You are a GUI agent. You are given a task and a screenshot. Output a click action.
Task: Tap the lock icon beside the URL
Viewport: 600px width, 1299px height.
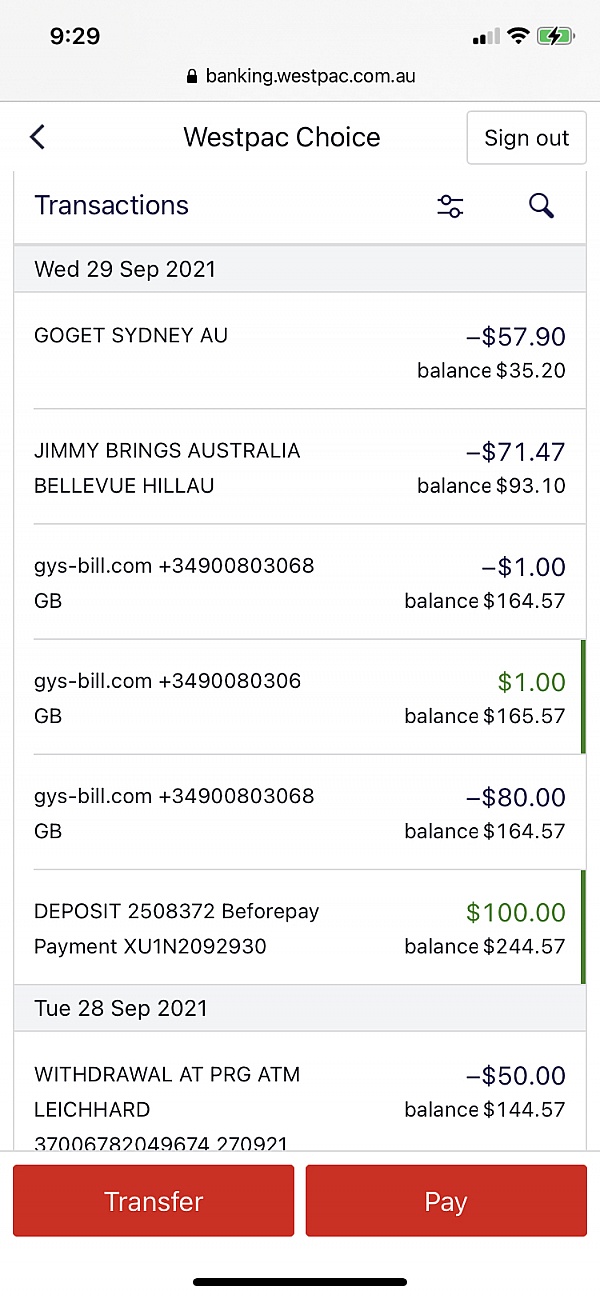coord(193,77)
